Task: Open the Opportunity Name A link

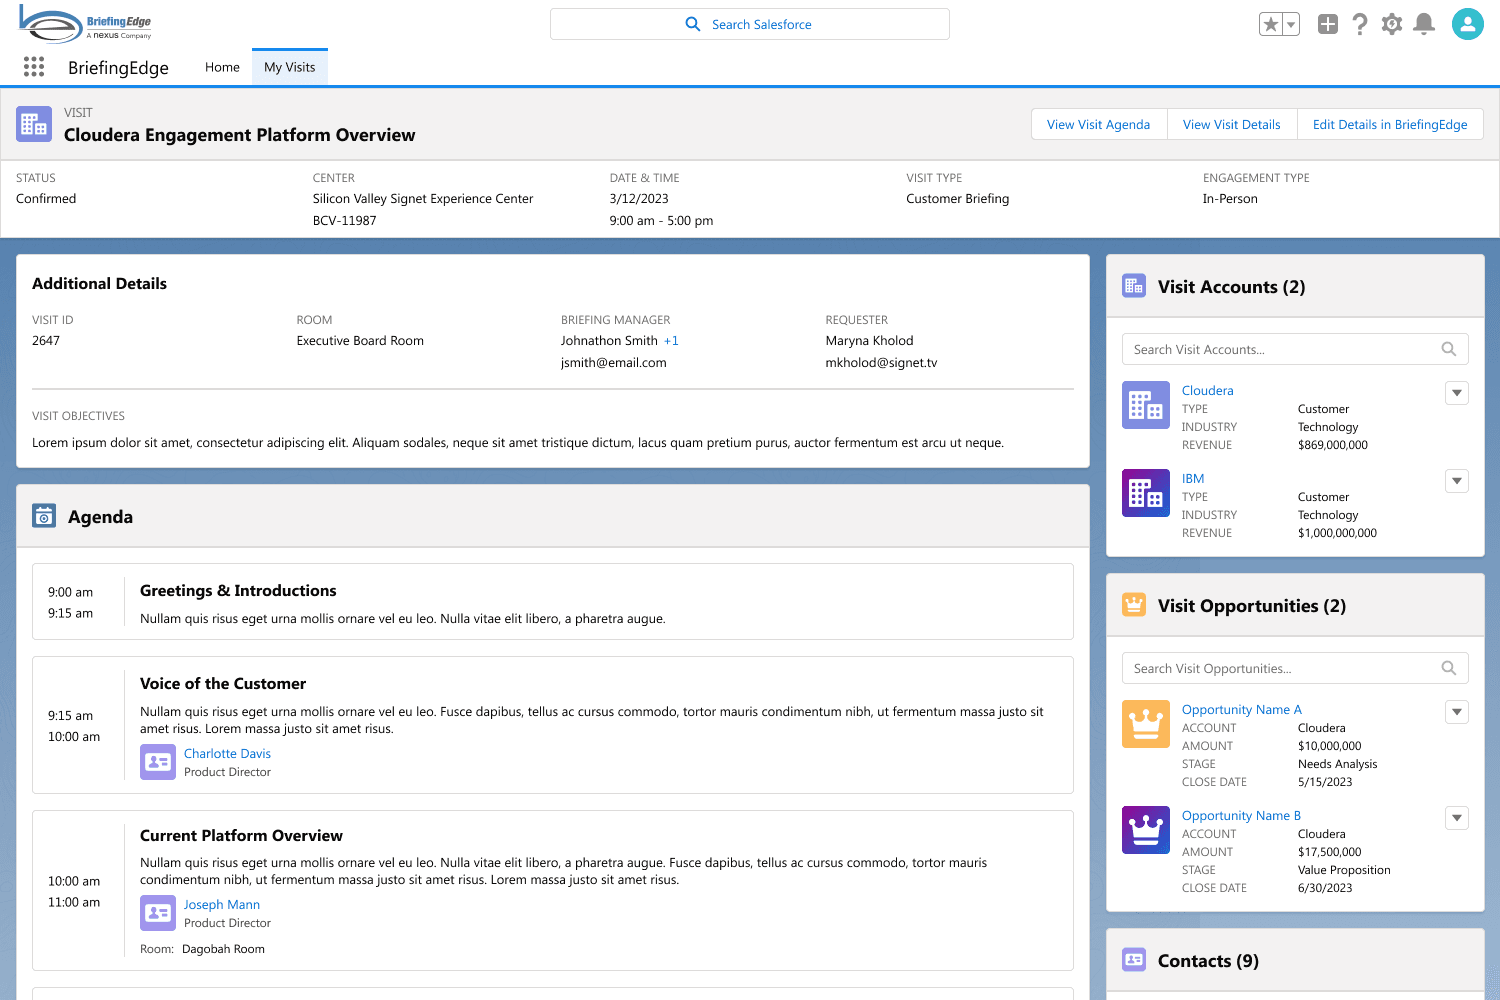Action: pos(1242,710)
